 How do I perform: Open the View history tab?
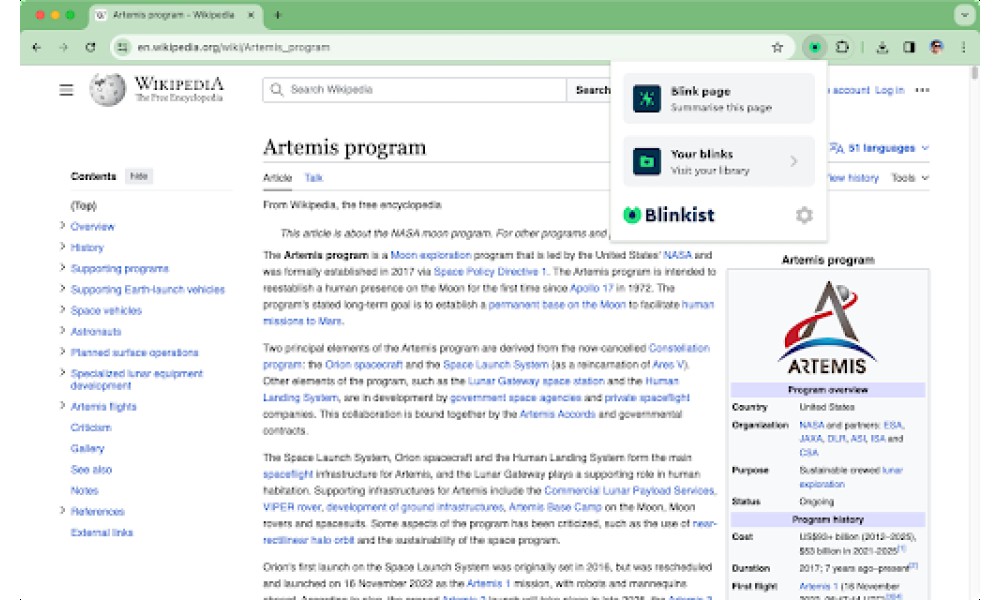(x=853, y=178)
